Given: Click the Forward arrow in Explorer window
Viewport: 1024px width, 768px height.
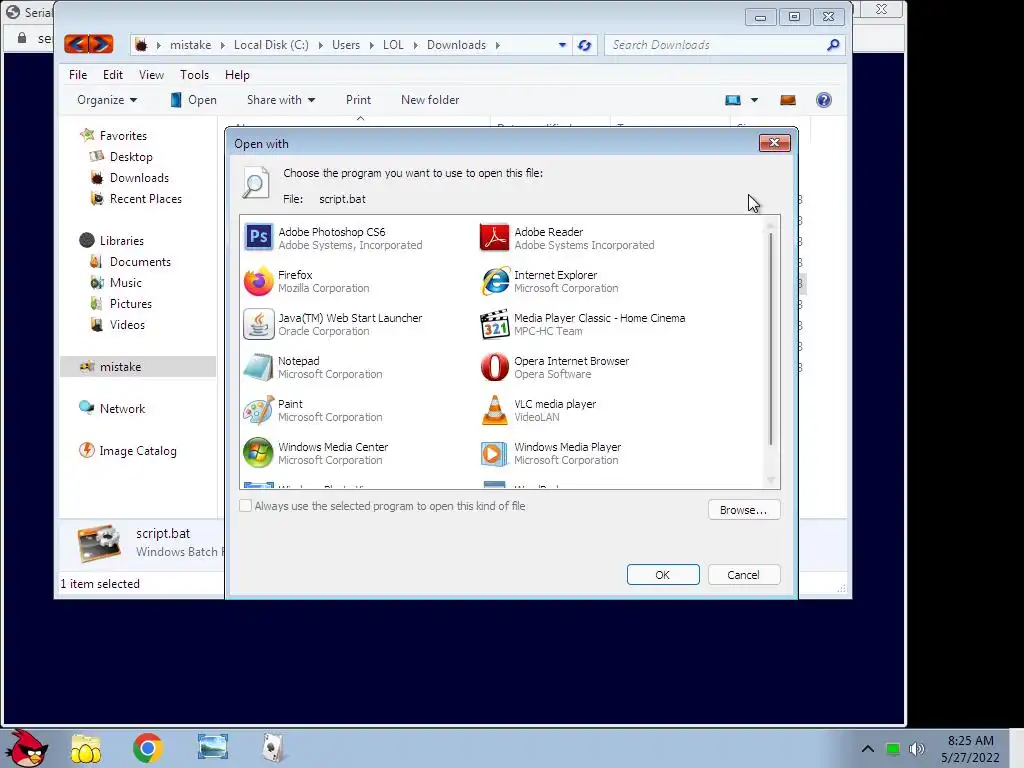Looking at the screenshot, I should [x=101, y=44].
